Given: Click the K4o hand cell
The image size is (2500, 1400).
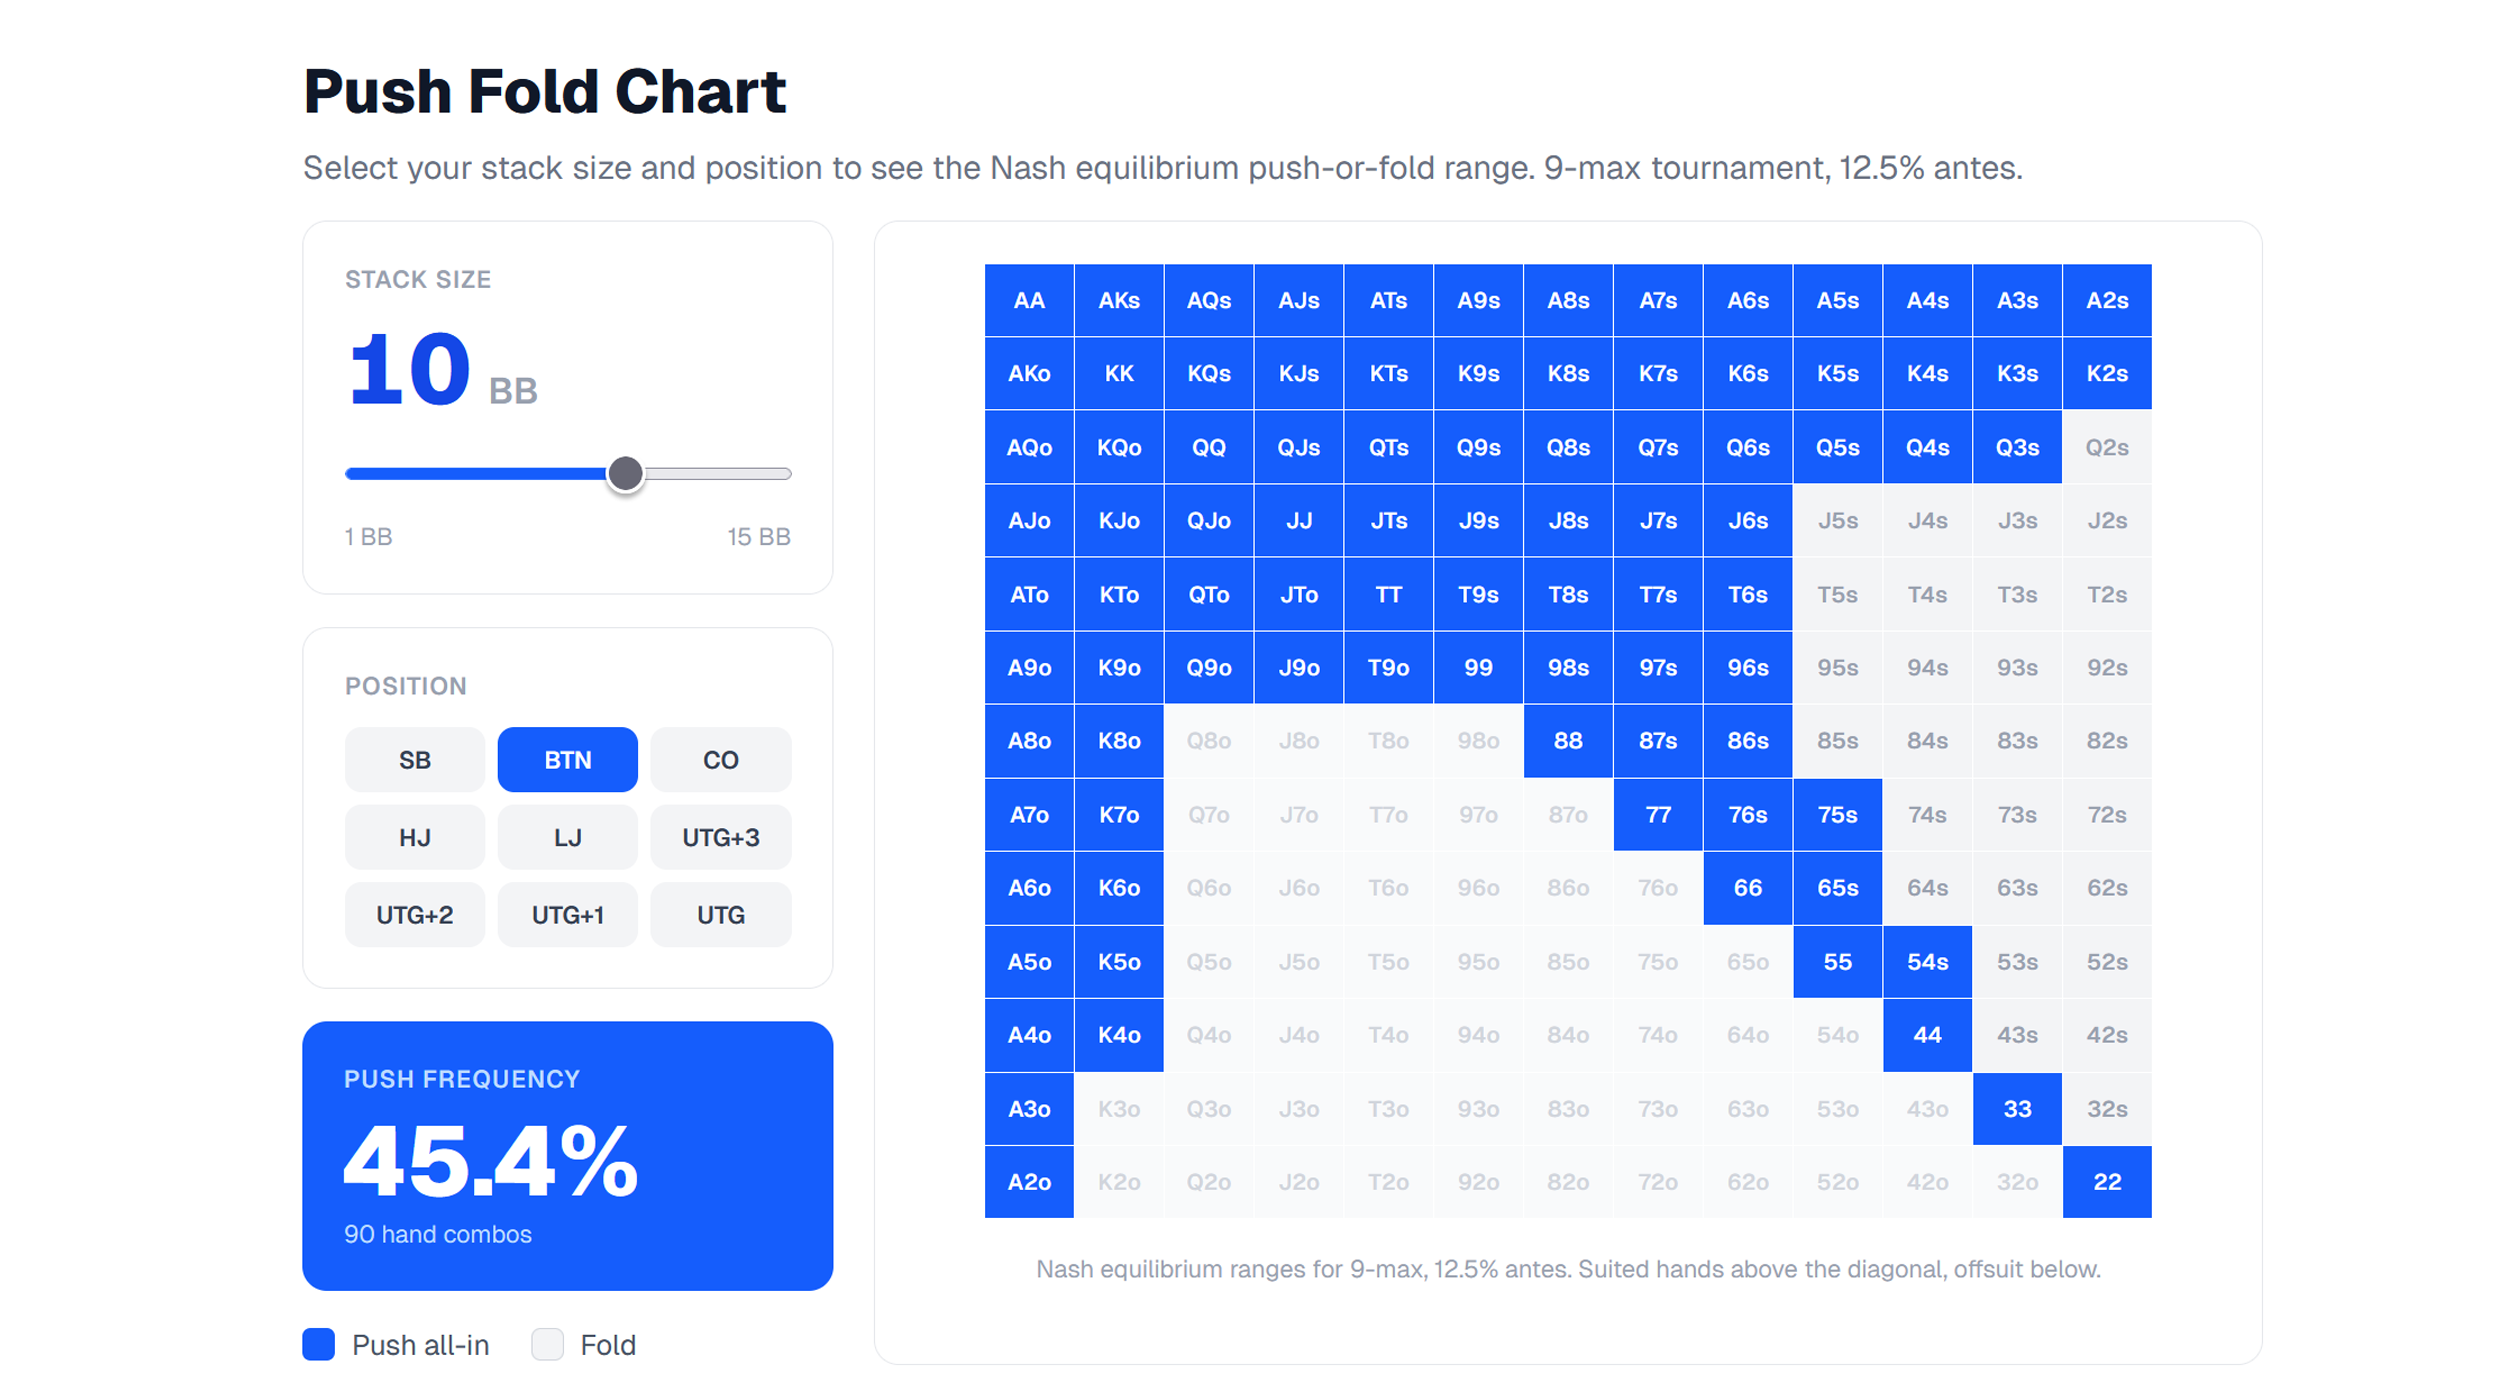Looking at the screenshot, I should coord(1119,1035).
